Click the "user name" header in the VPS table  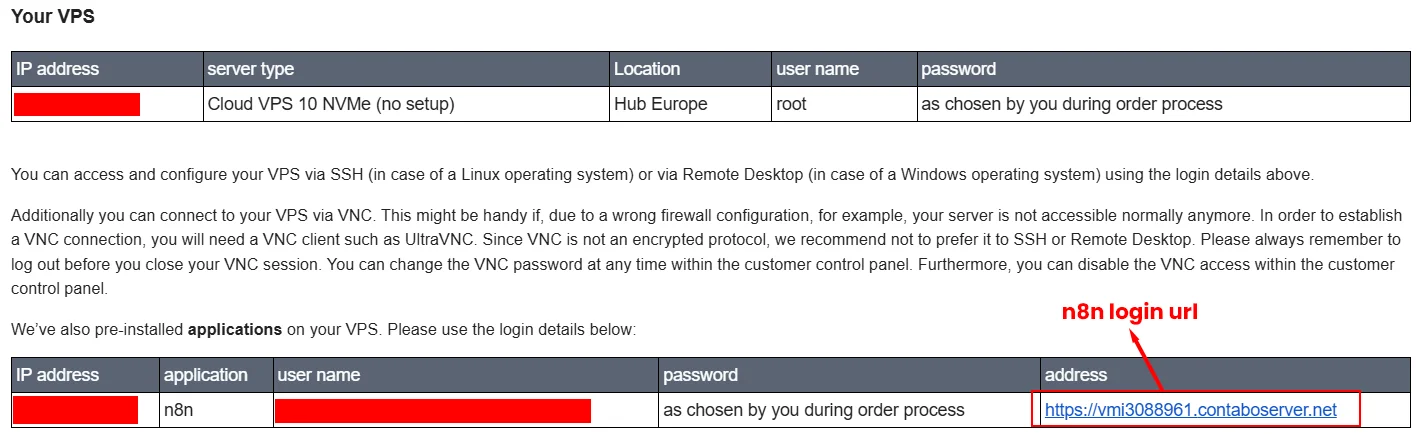tap(817, 69)
